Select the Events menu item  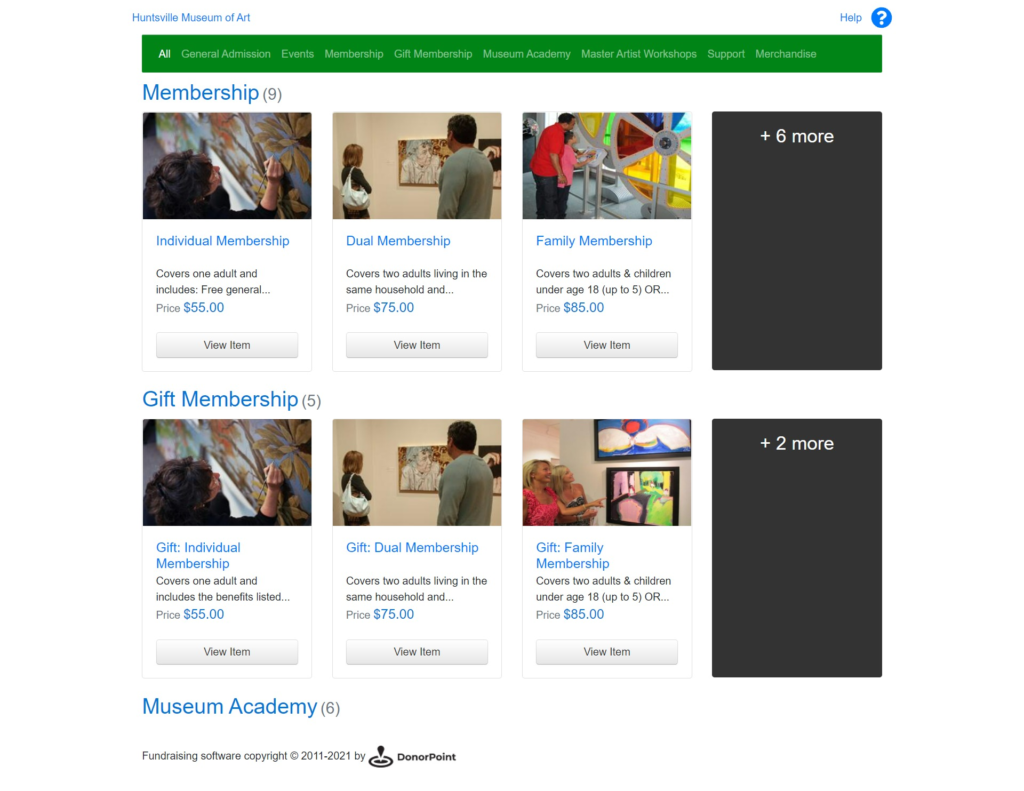(x=297, y=54)
